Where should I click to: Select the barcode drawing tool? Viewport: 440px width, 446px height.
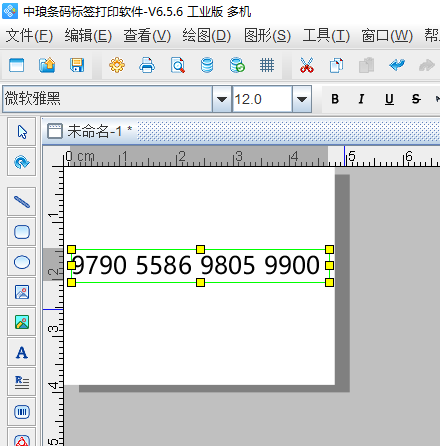tap(22, 412)
